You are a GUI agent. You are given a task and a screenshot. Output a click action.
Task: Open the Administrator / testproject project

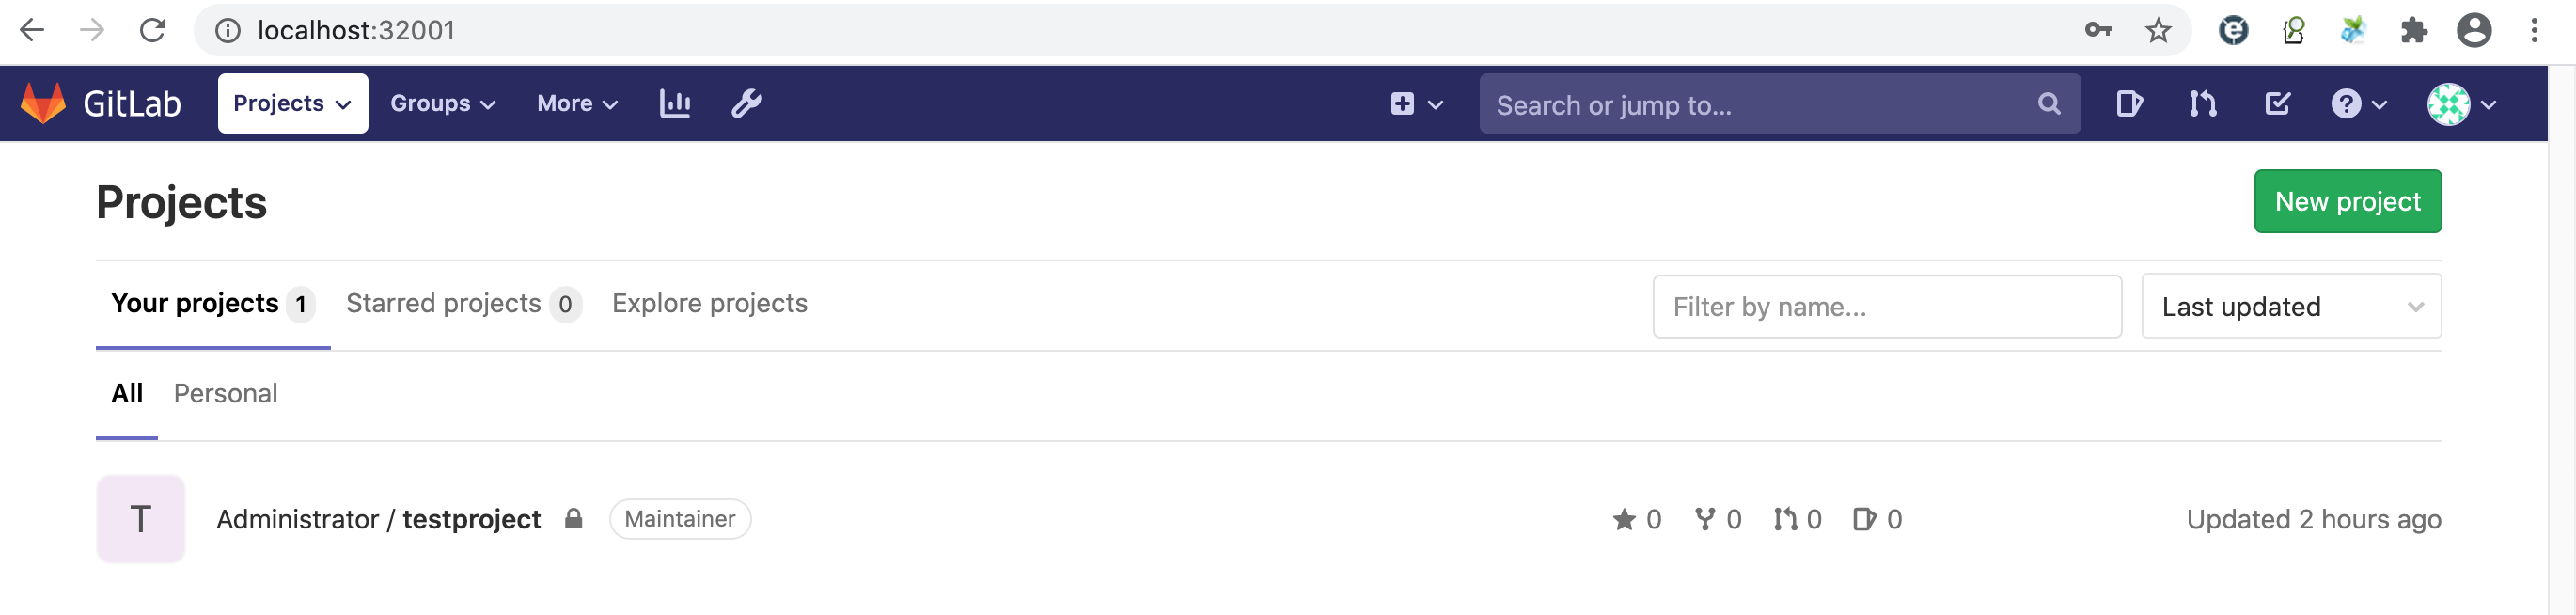click(378, 519)
